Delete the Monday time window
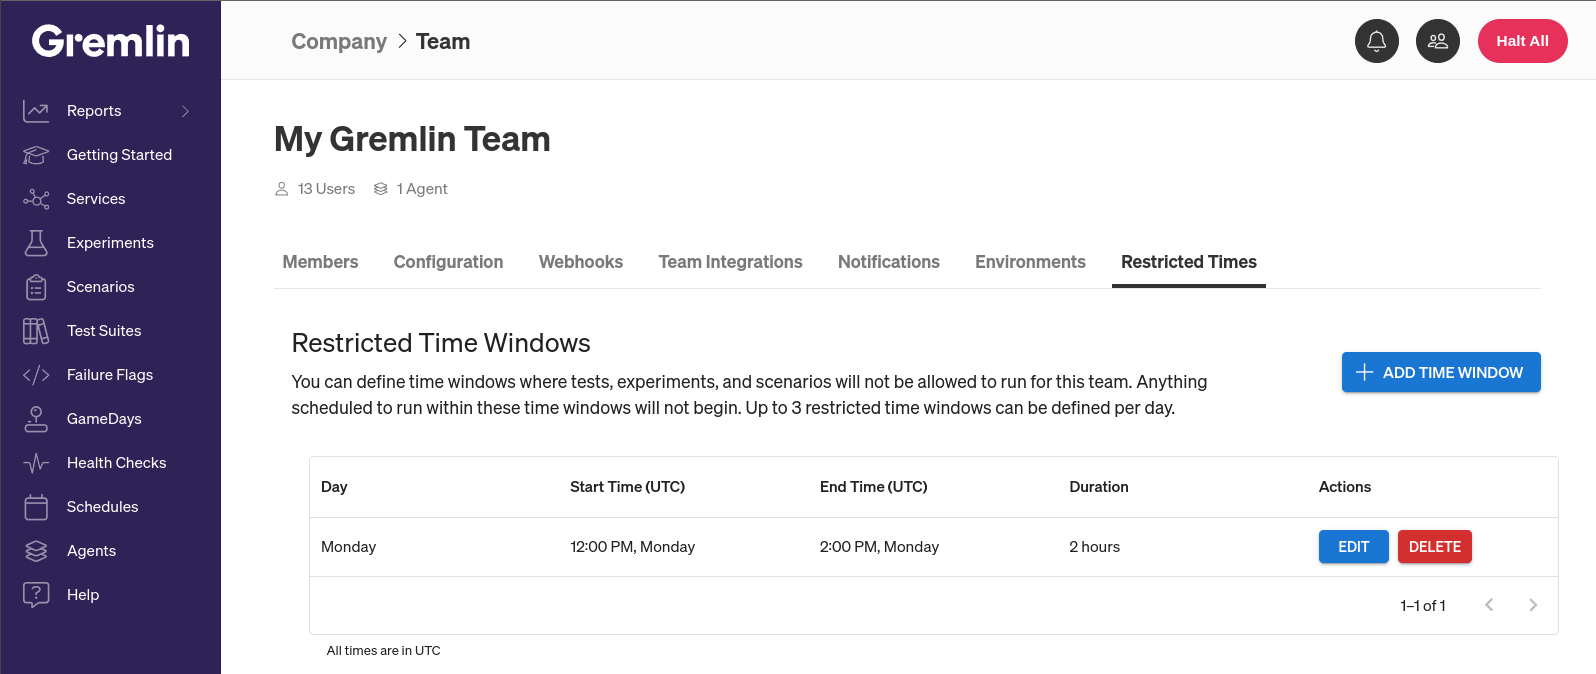The height and width of the screenshot is (674, 1596). [1434, 547]
